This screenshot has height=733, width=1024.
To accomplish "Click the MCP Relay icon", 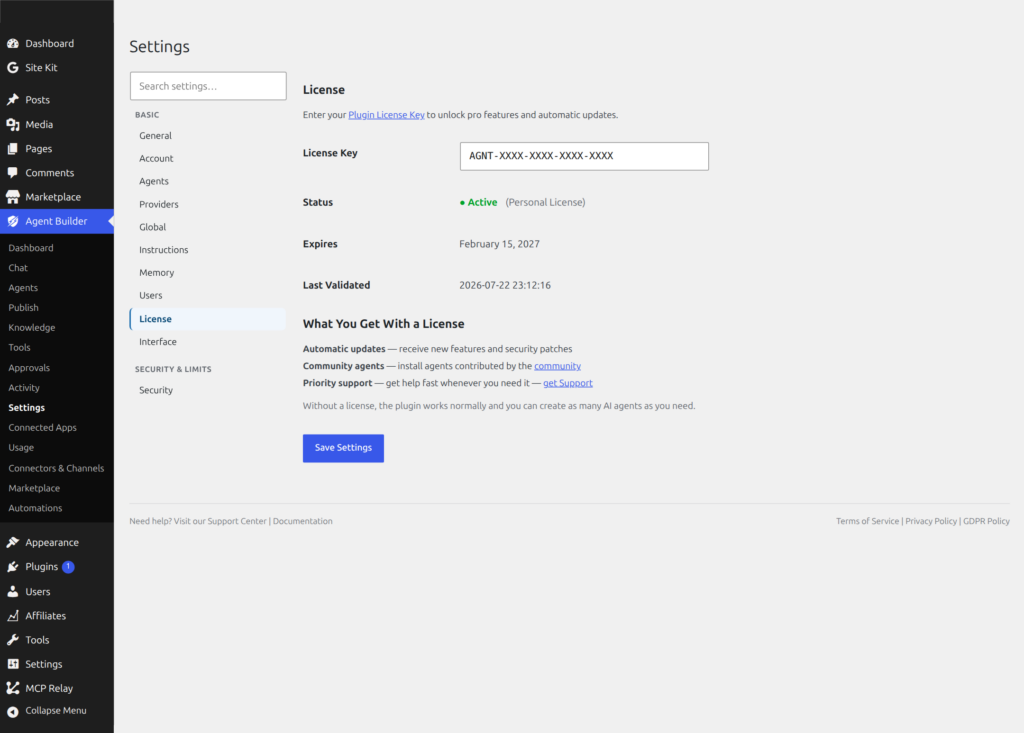I will tap(12, 689).
